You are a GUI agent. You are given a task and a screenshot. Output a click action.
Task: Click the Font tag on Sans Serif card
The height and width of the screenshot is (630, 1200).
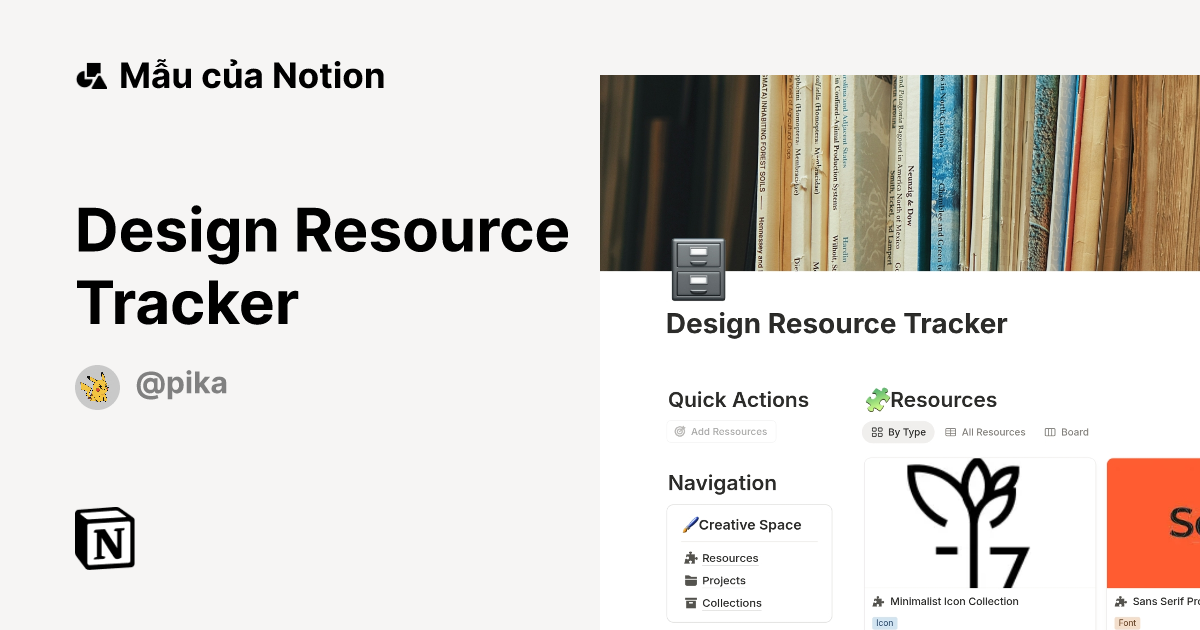(1126, 622)
